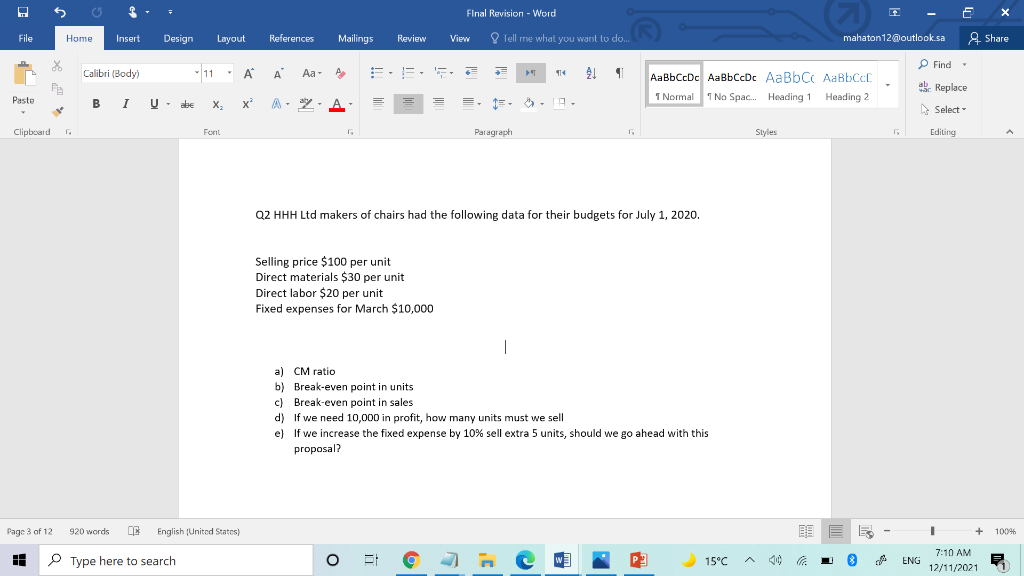The image size is (1024, 576).
Task: Click the Cut icon in Clipboard group
Action: coord(56,66)
